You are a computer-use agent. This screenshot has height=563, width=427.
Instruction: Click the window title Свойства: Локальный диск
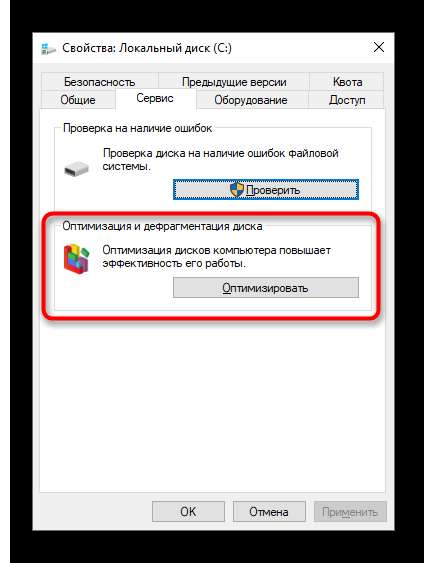click(147, 48)
